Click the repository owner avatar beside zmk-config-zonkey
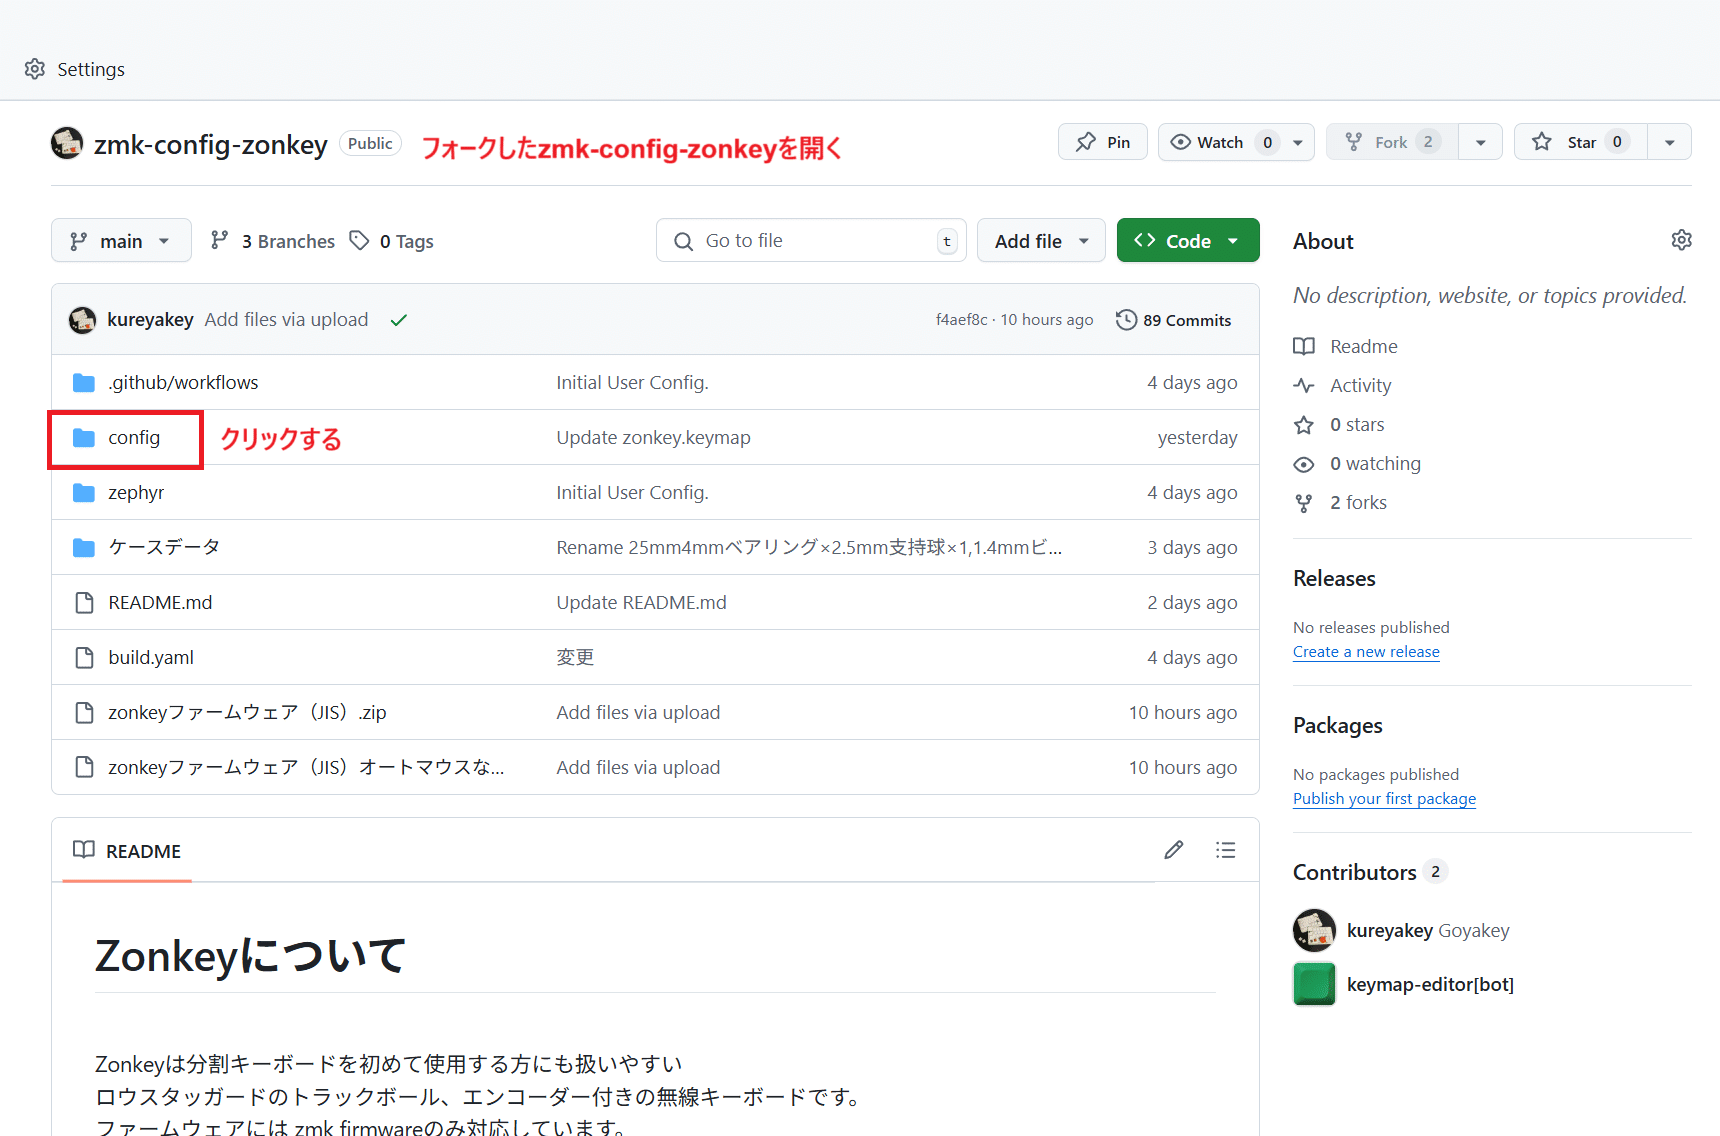This screenshot has width=1720, height=1136. [67, 143]
